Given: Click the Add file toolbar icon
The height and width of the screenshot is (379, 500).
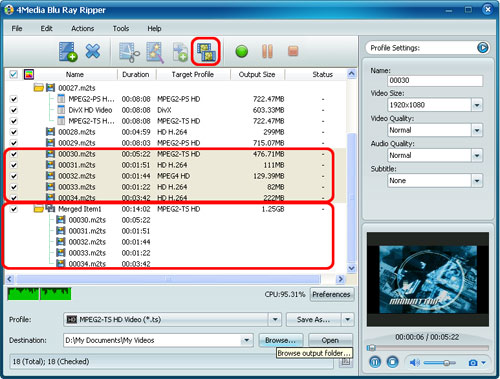Looking at the screenshot, I should [68, 52].
